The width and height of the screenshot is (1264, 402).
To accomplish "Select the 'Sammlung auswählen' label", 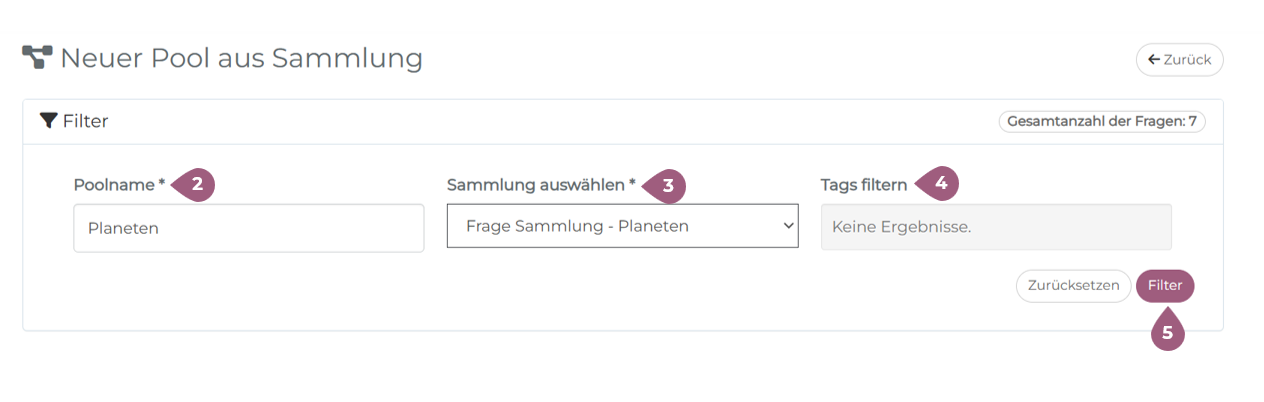I will click(535, 185).
